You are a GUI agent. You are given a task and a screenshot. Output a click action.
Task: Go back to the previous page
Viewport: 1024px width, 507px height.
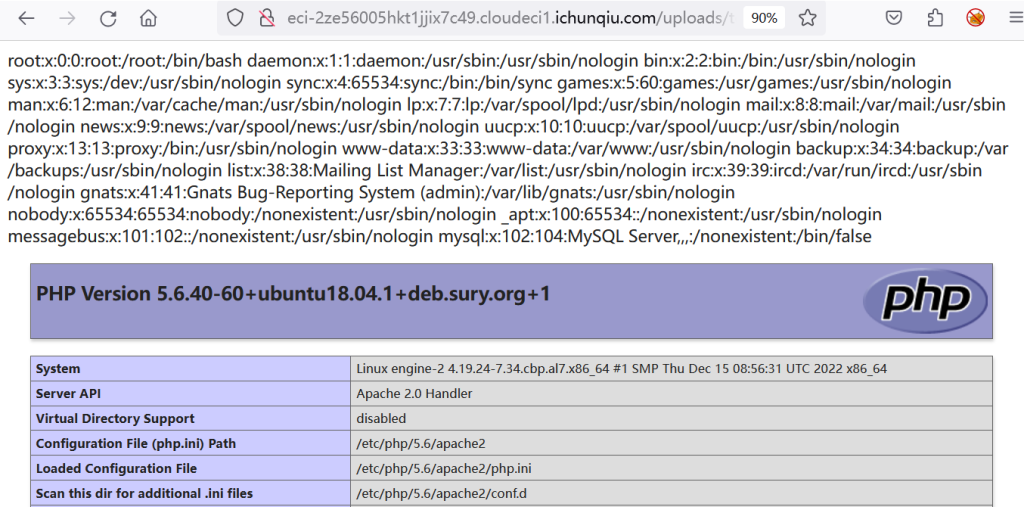point(25,18)
